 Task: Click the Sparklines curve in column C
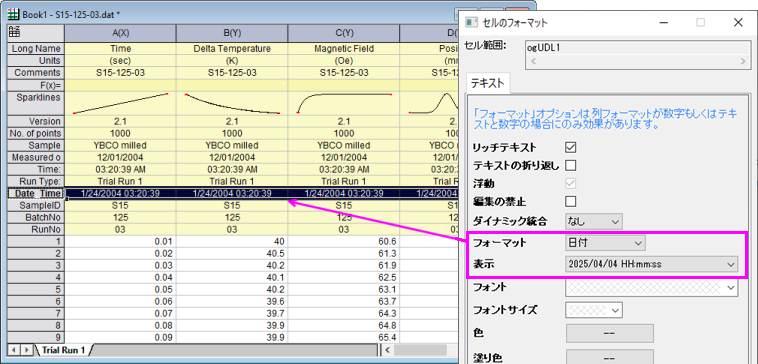[343, 103]
